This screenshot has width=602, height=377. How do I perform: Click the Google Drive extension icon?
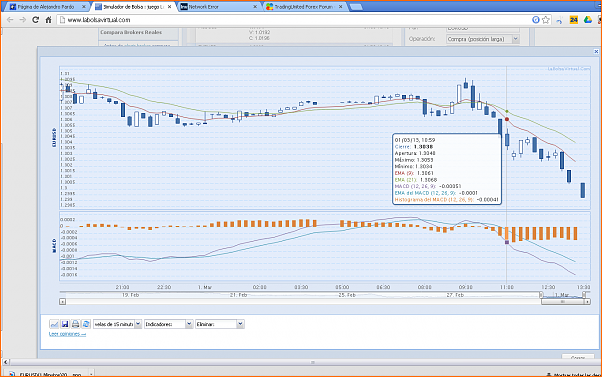[x=588, y=20]
